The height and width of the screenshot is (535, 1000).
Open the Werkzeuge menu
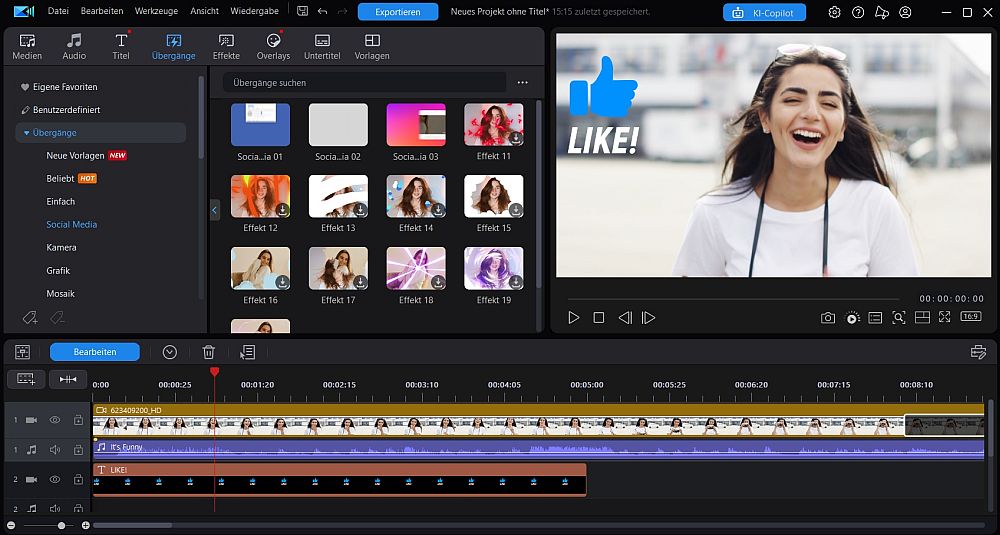click(157, 11)
